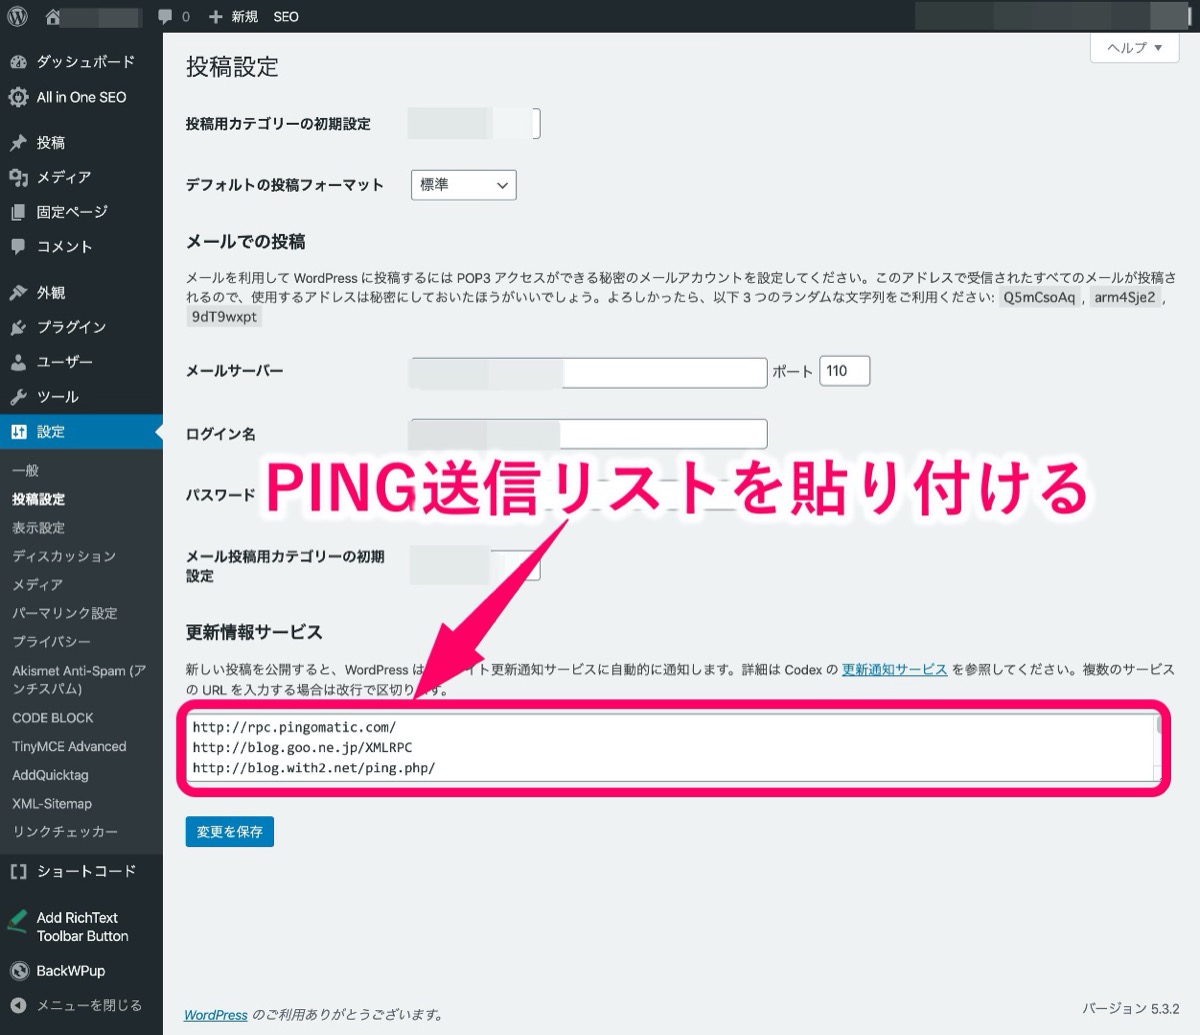Click the collapse menu arrow icon
The image size is (1200, 1035).
[18, 1005]
